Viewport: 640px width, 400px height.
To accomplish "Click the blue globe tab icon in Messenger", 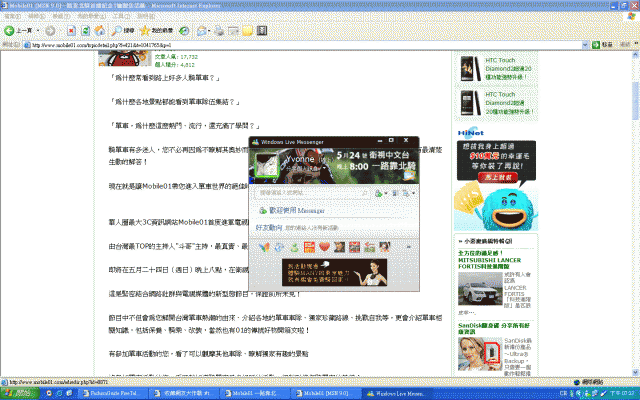I will 279,247.
